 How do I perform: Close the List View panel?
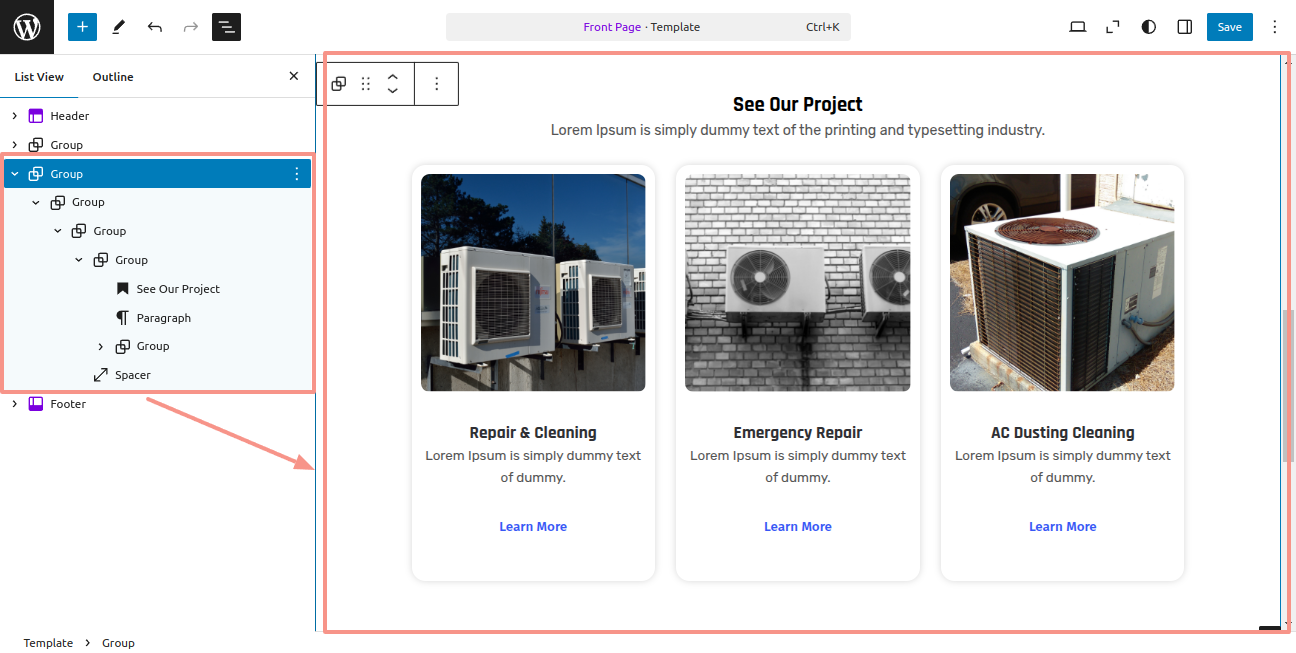tap(294, 76)
